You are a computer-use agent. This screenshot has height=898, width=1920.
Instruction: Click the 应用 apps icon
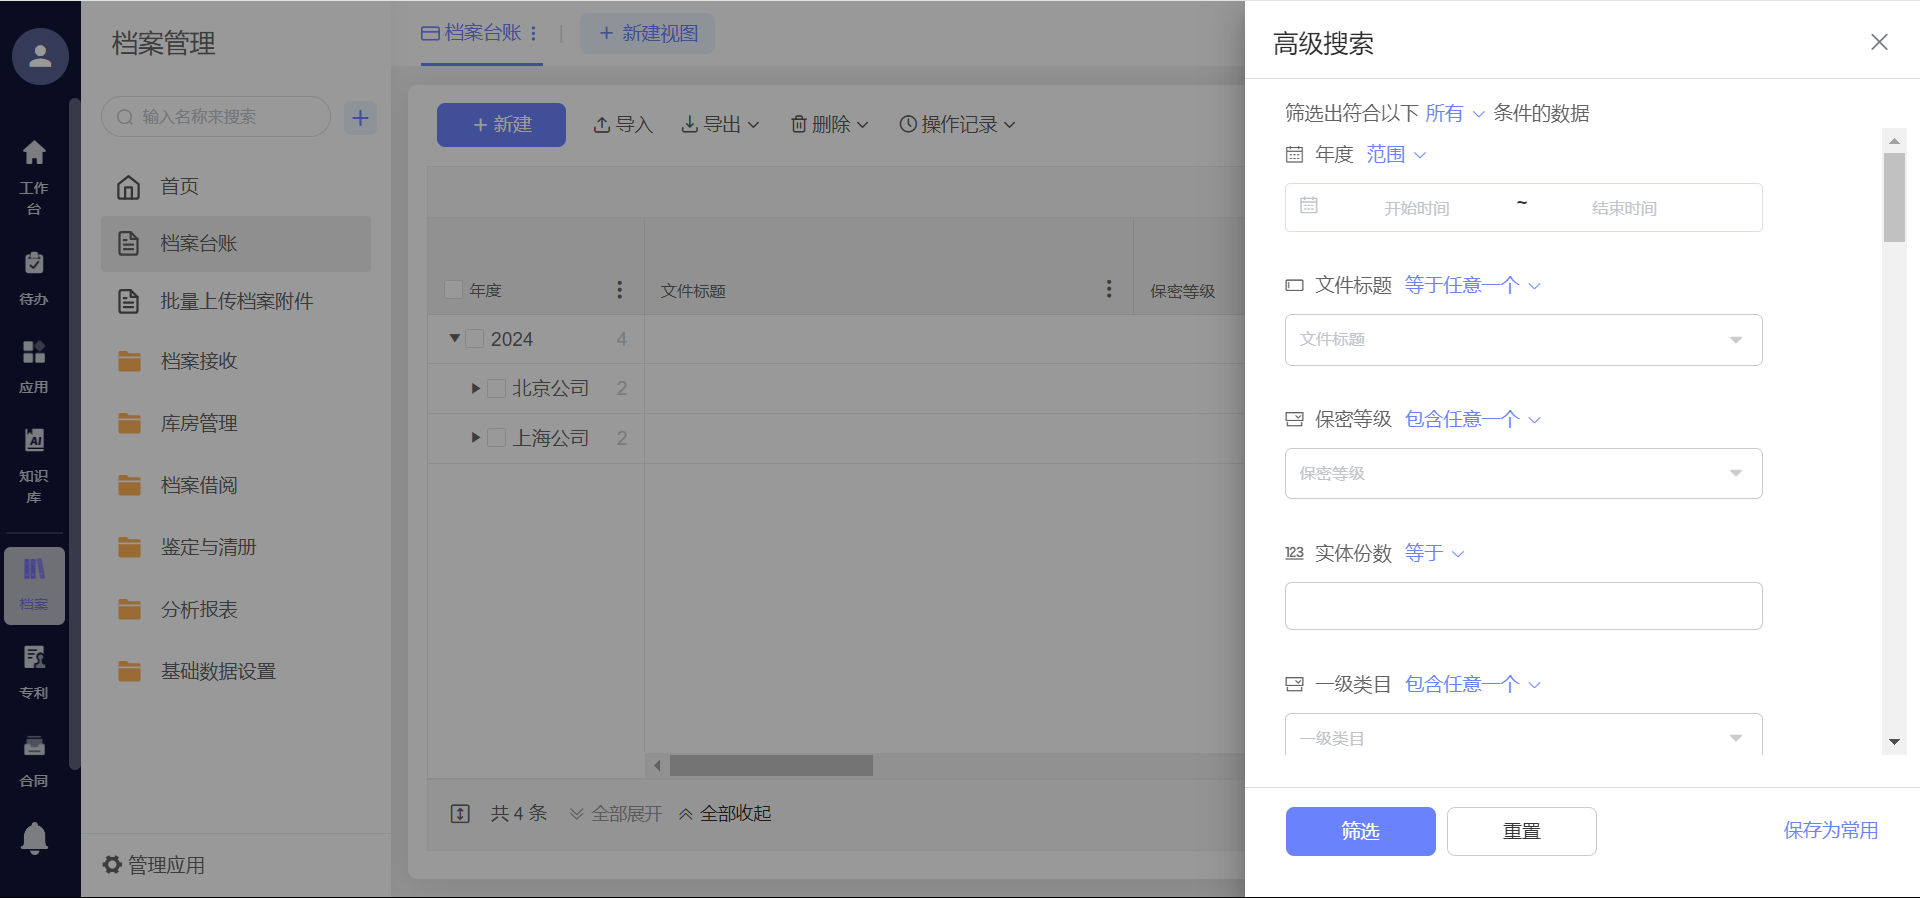coord(34,365)
